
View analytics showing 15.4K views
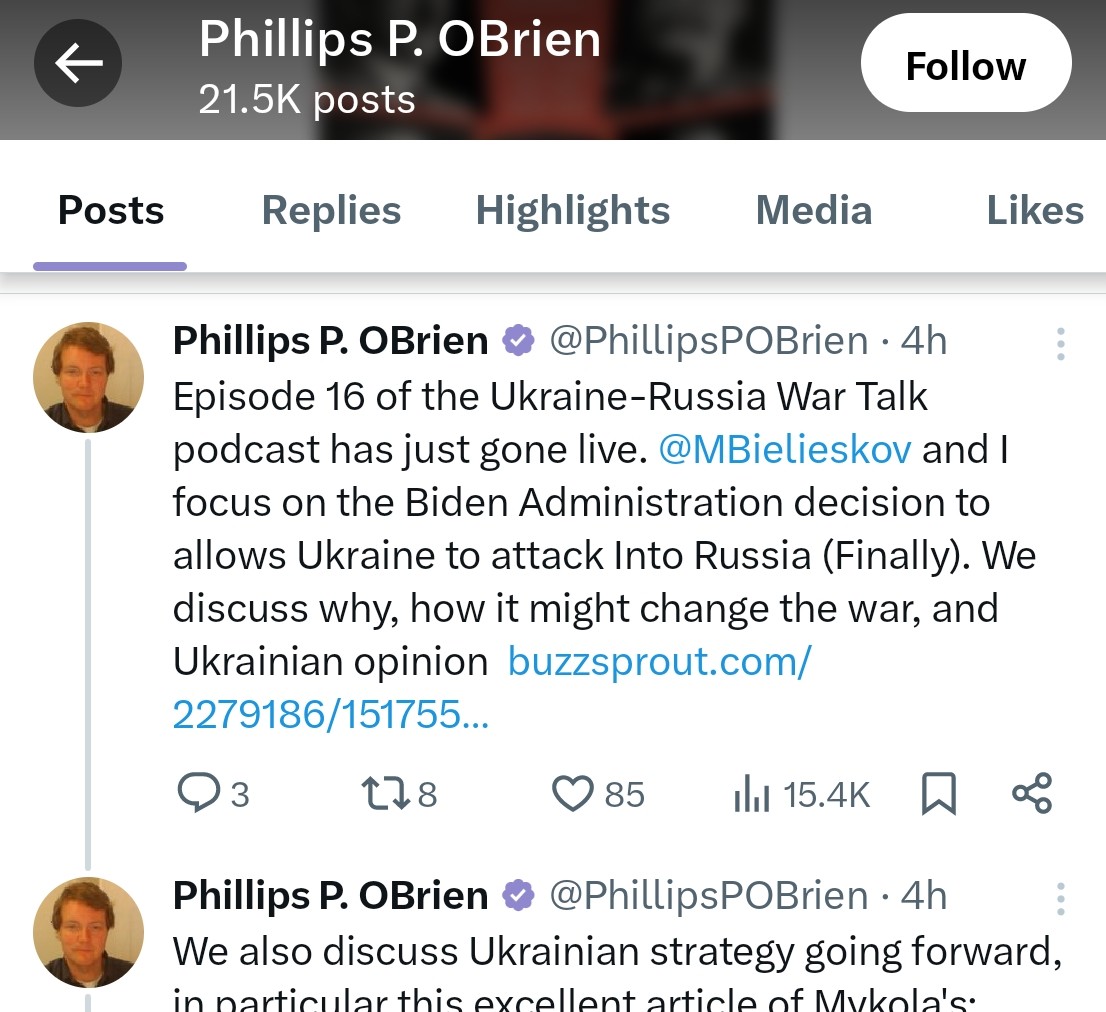802,793
